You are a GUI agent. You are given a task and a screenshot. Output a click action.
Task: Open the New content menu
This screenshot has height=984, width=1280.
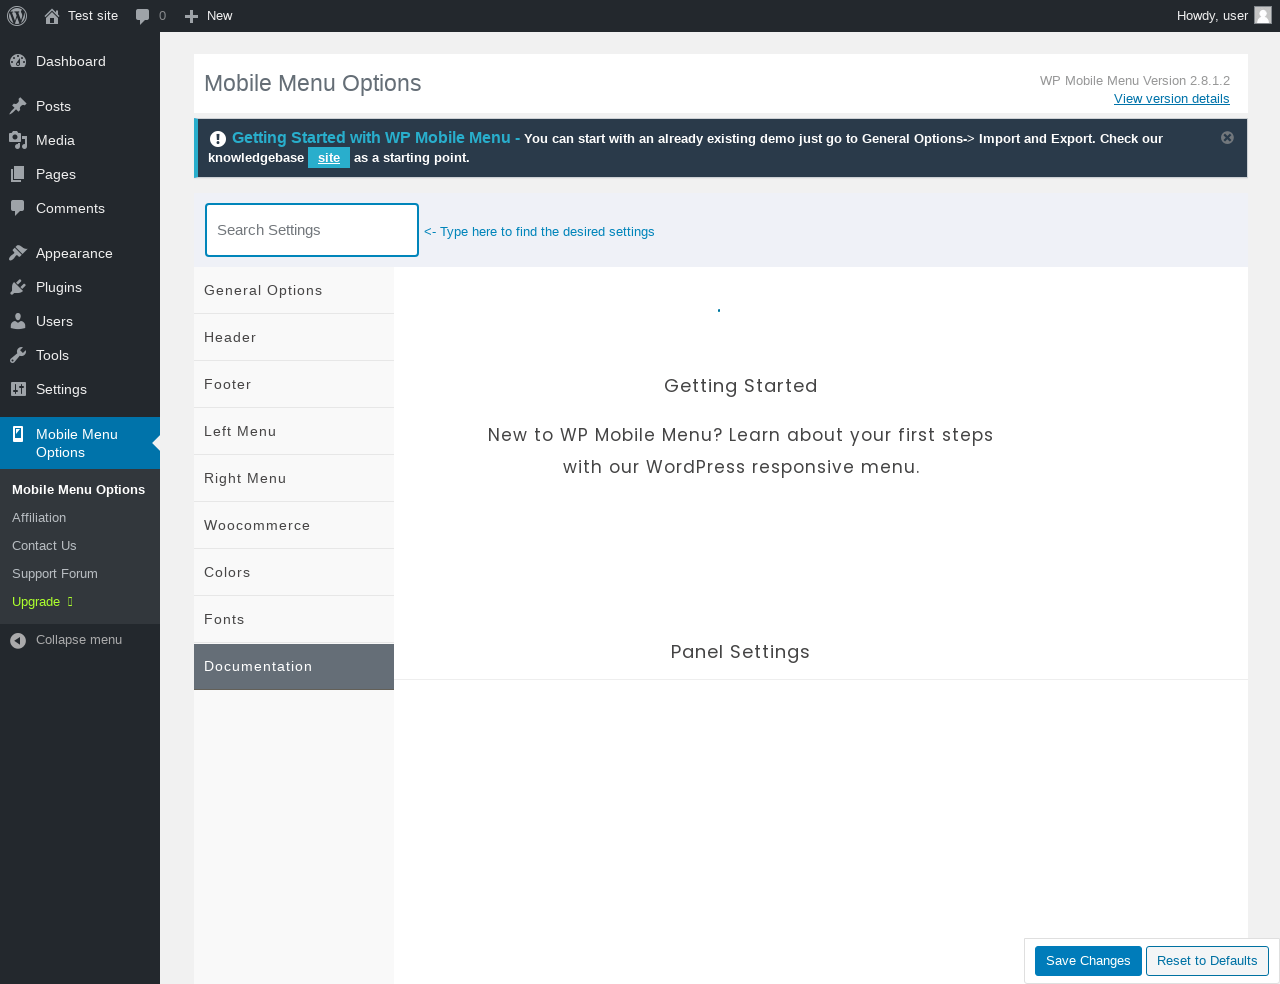click(x=208, y=16)
